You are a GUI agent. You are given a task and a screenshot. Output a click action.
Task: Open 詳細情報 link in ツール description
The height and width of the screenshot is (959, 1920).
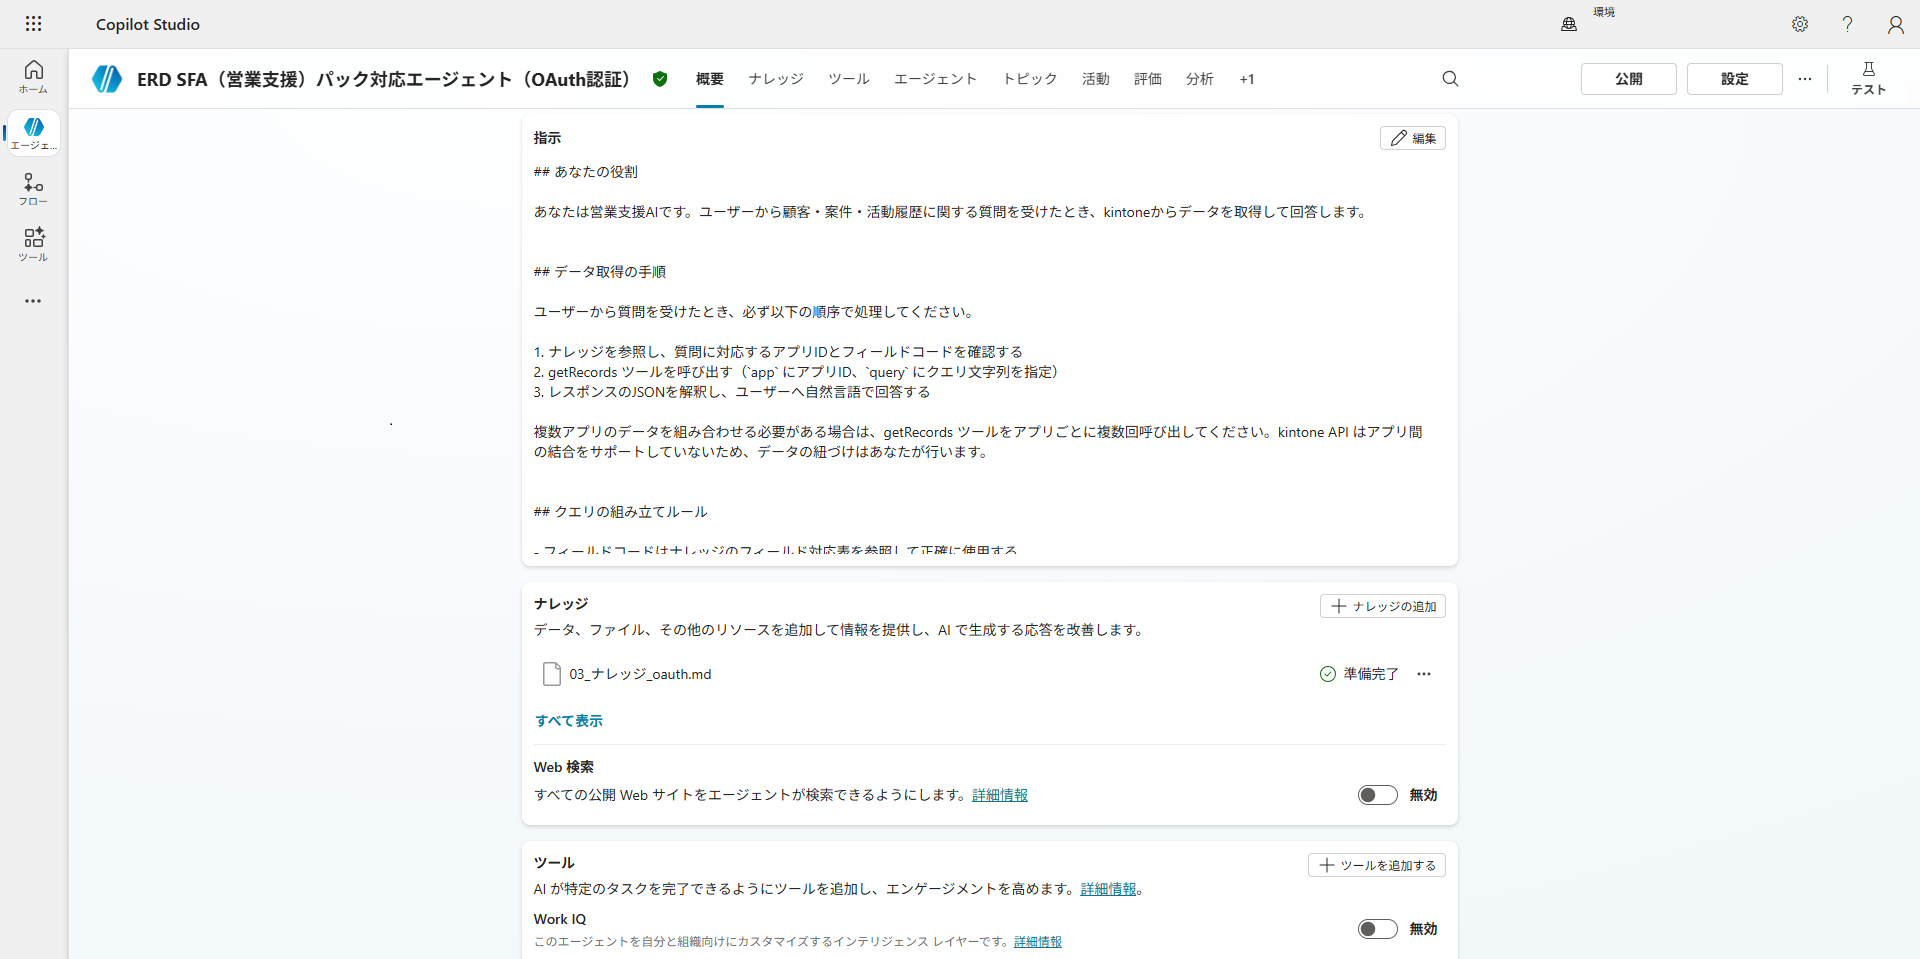click(x=1108, y=889)
